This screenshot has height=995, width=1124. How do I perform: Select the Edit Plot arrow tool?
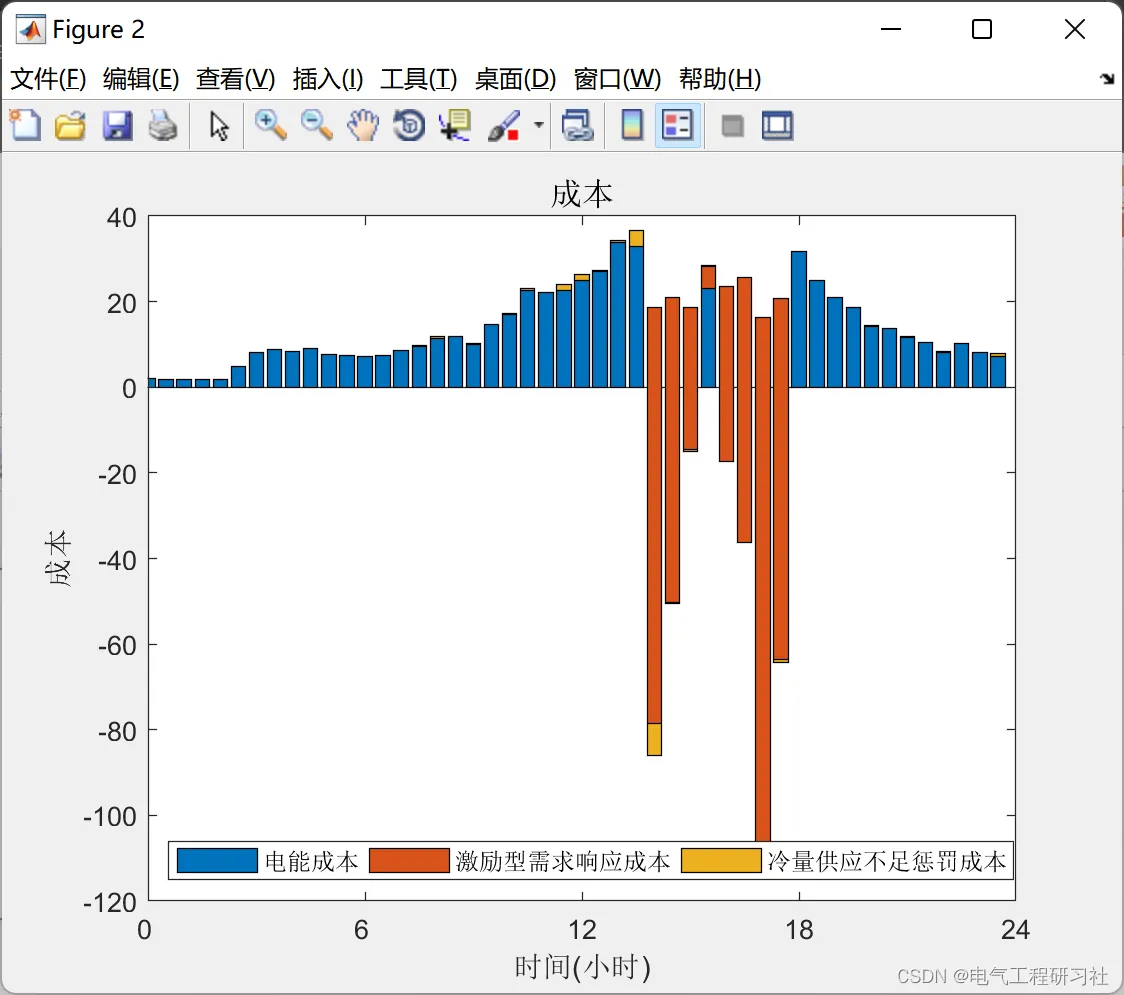(x=219, y=125)
